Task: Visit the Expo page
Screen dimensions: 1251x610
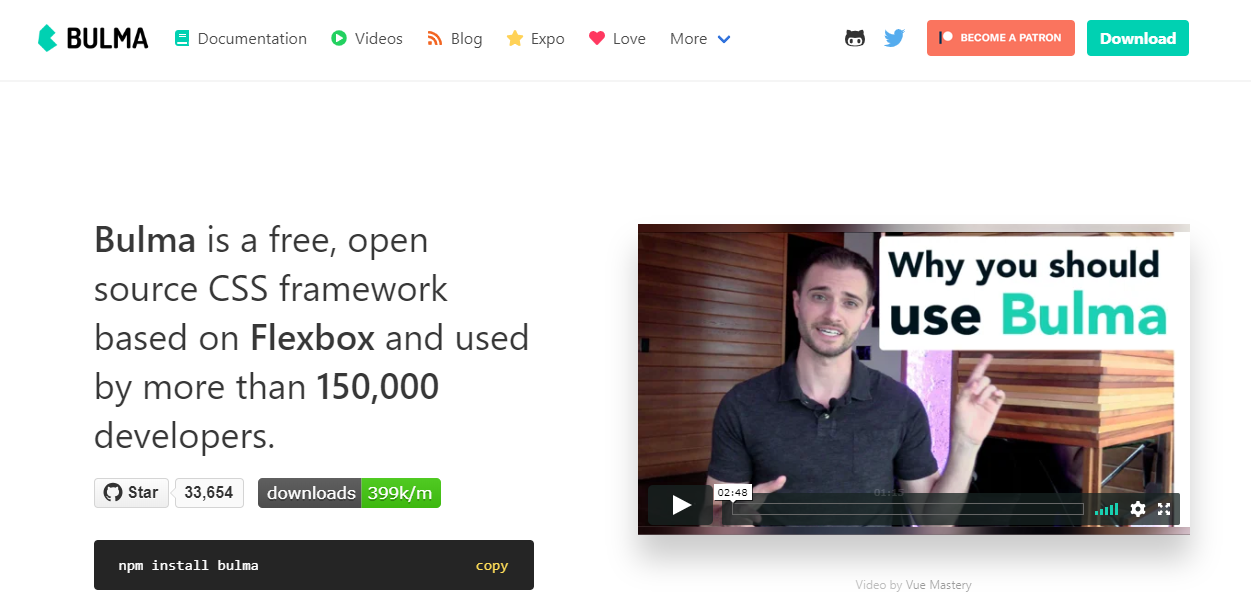Action: tap(535, 39)
